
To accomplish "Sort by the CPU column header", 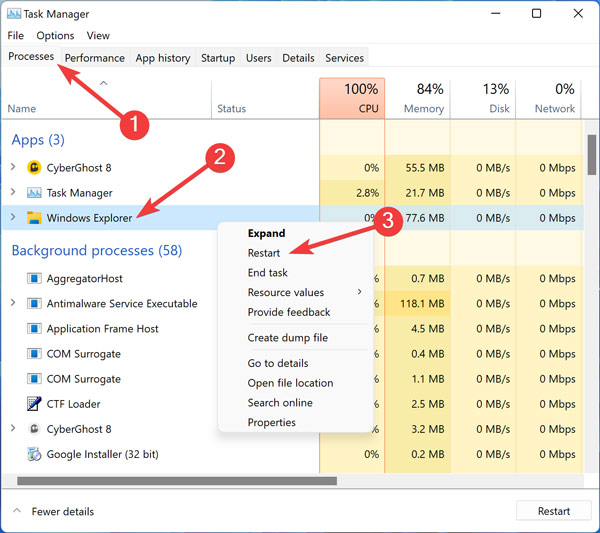I will (x=352, y=98).
